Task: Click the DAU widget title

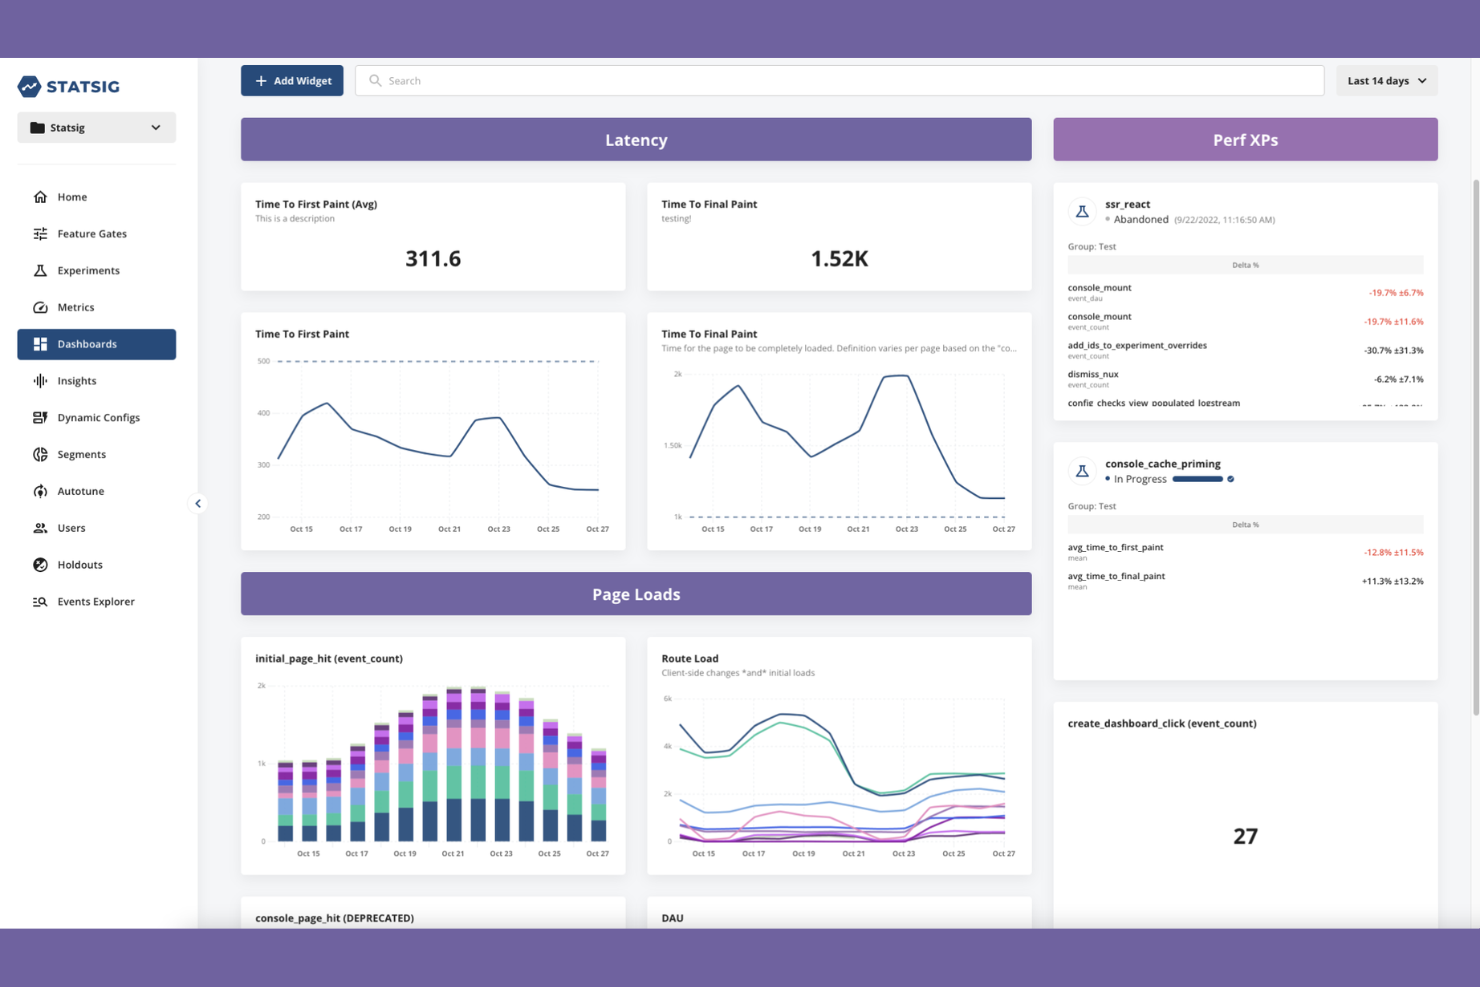Action: [672, 918]
